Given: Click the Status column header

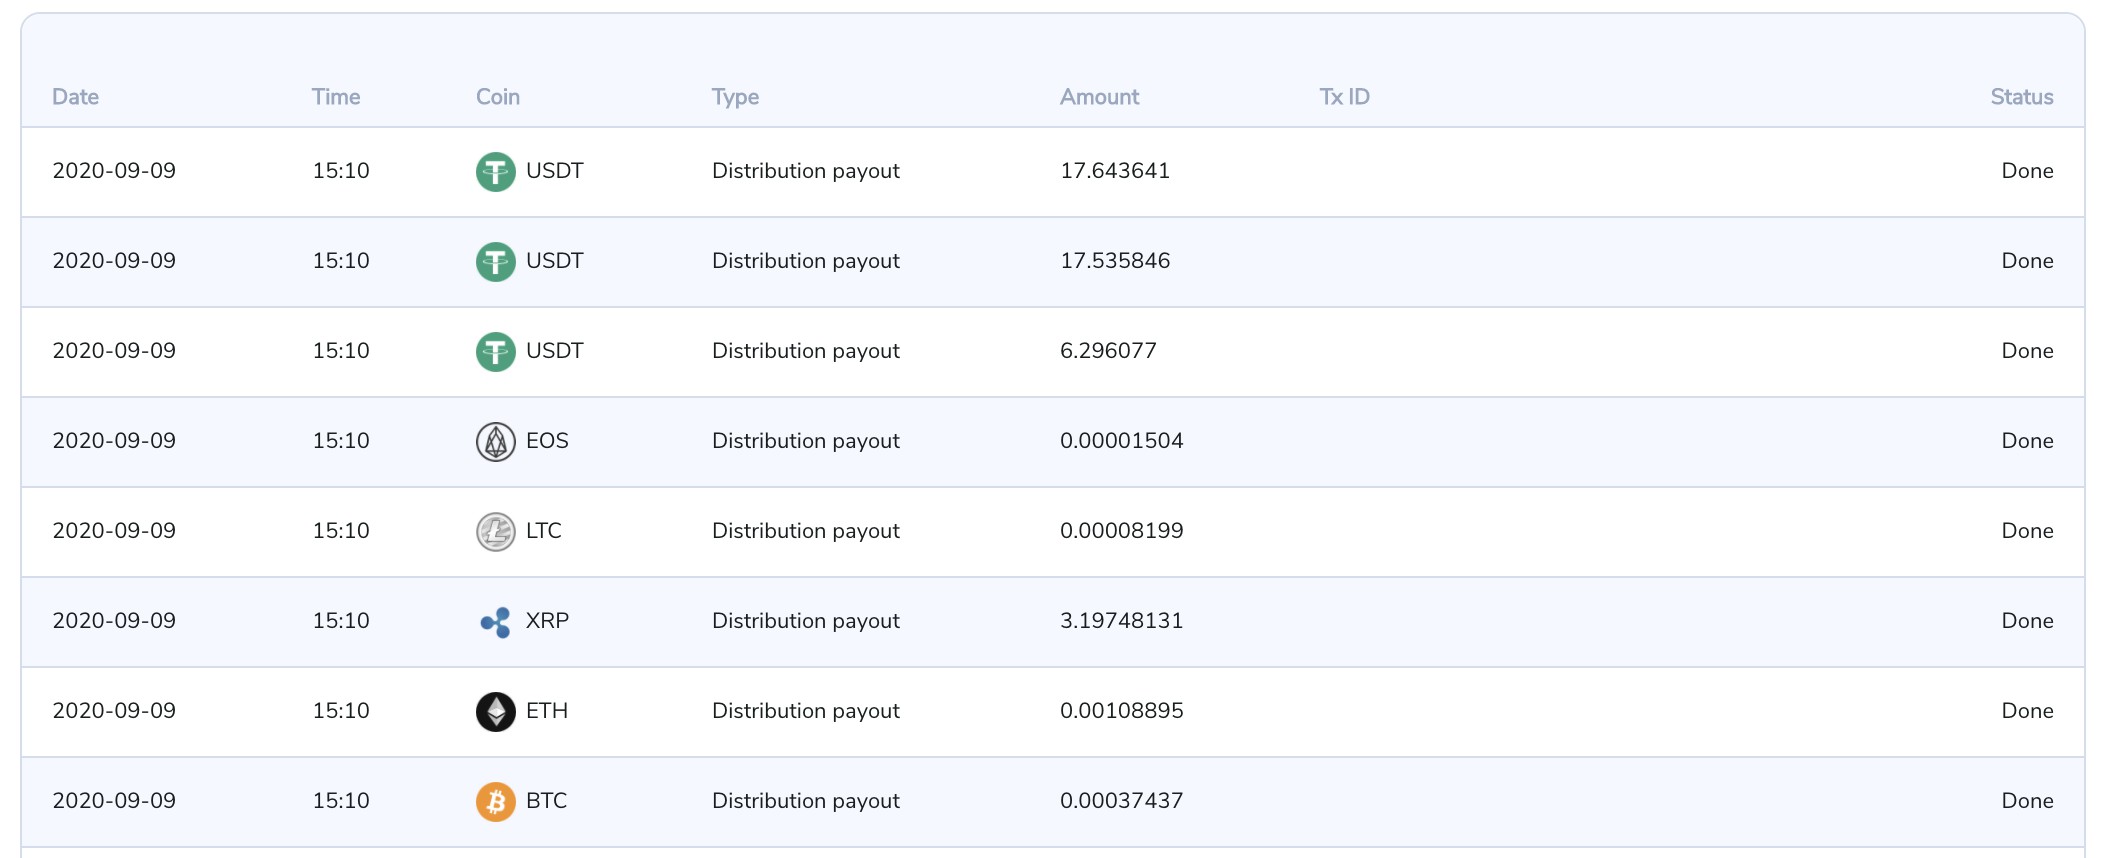Looking at the screenshot, I should (2021, 97).
